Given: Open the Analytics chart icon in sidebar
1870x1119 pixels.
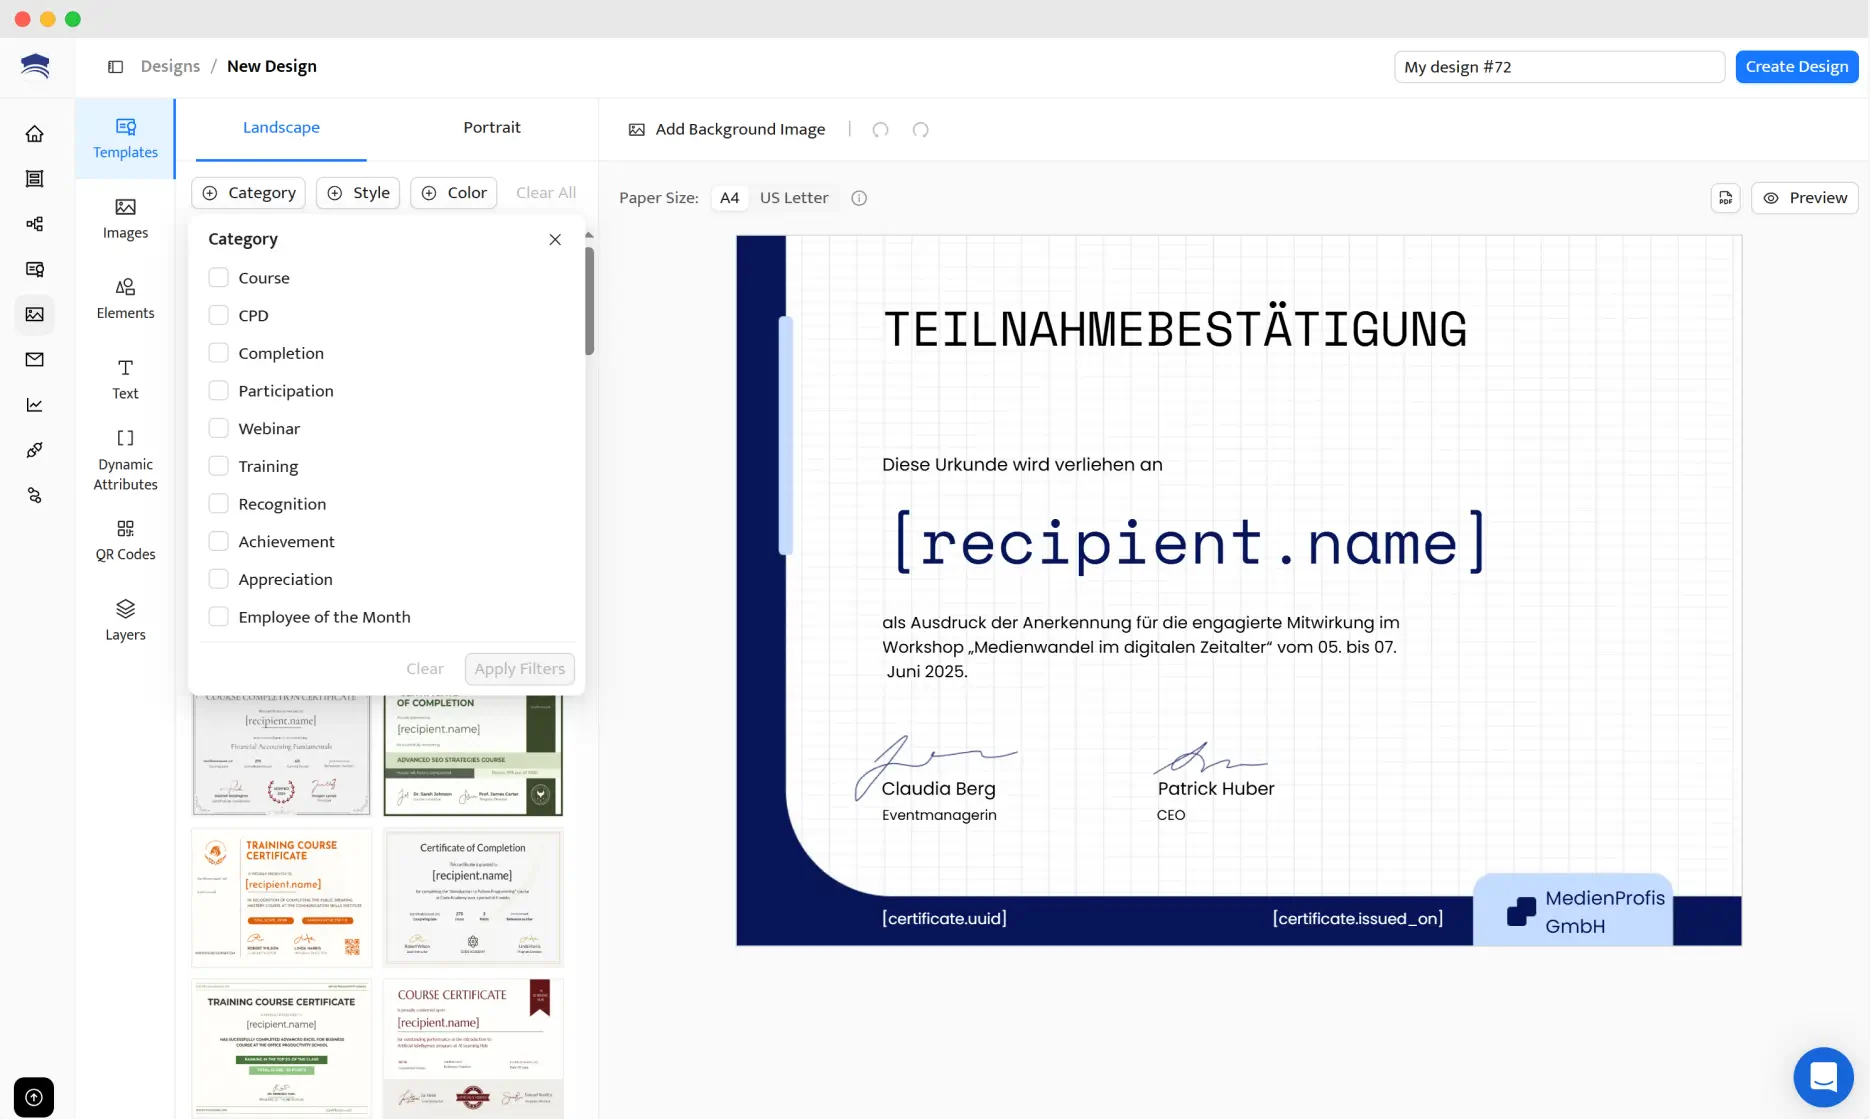Looking at the screenshot, I should [34, 404].
